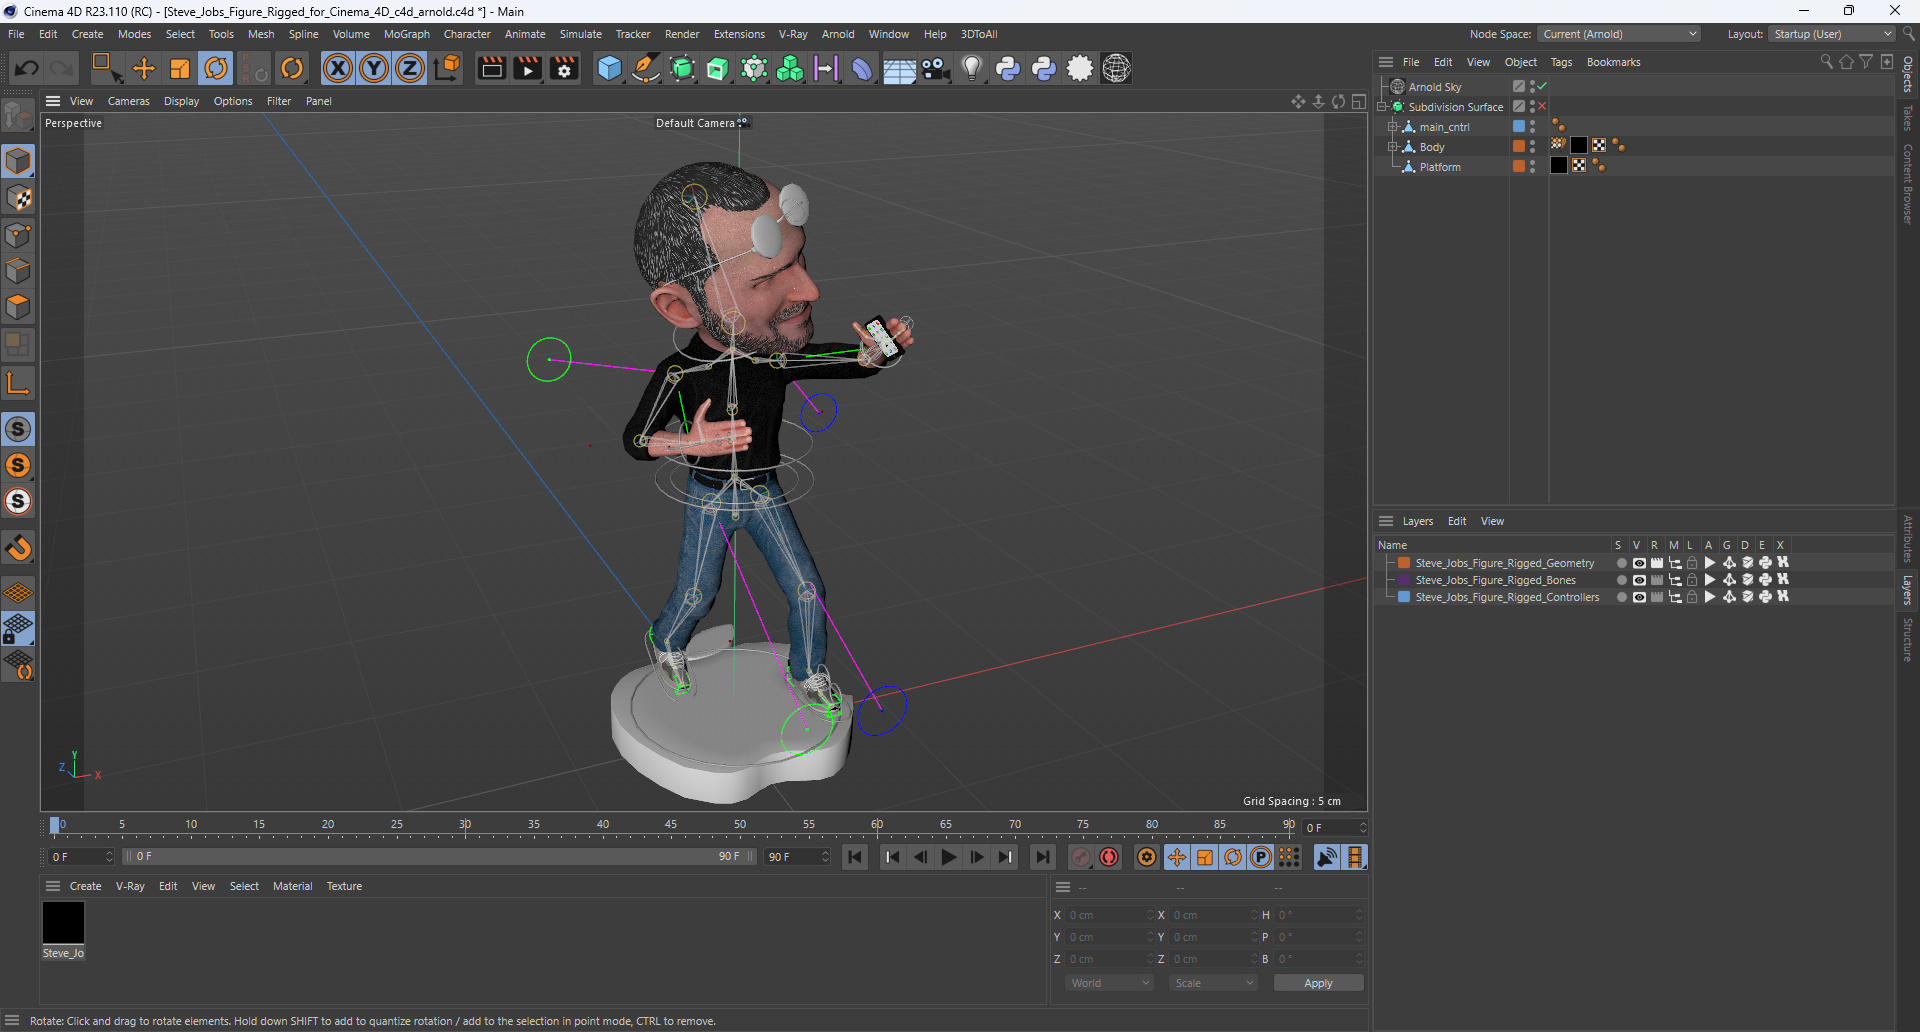This screenshot has width=1920, height=1032.
Task: Click the Steve_Jobs_Figure_Rigged_Geometry layer color swatch
Action: (1404, 563)
